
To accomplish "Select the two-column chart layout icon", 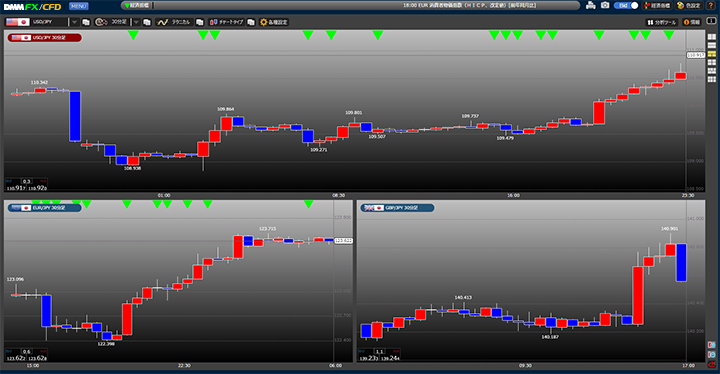I will [712, 37].
